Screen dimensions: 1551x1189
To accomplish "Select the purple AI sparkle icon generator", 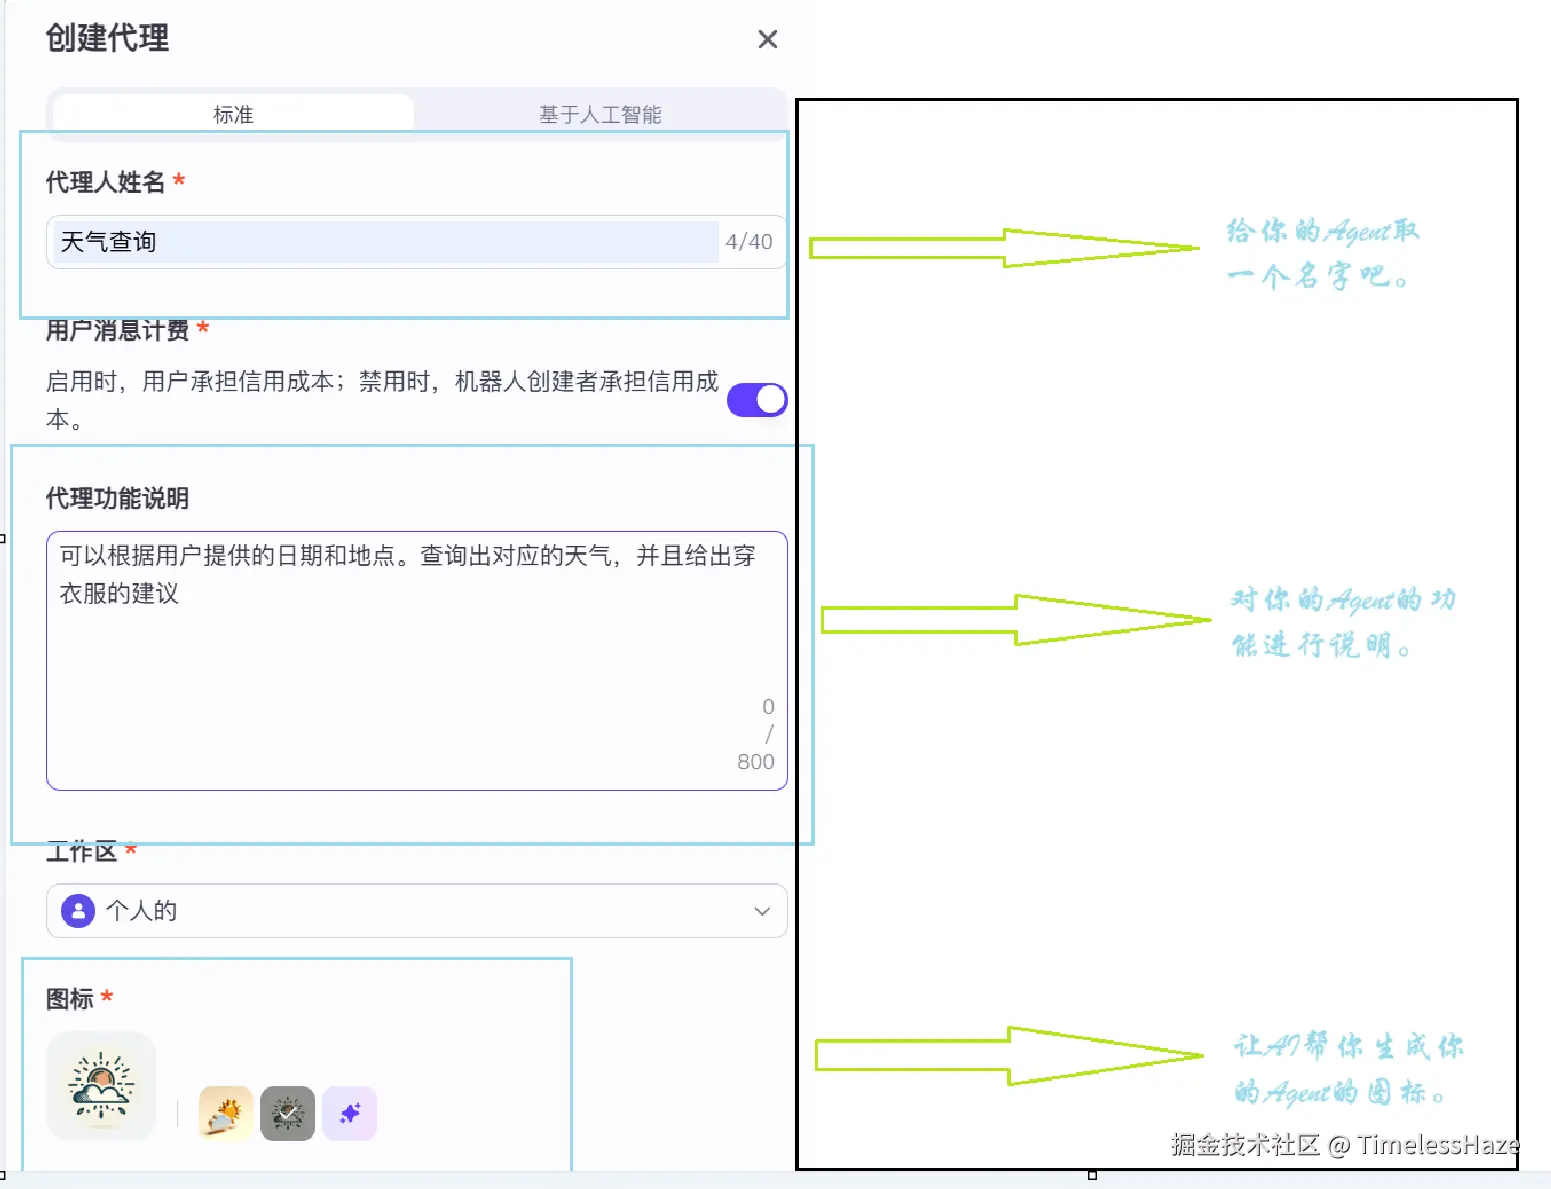I will (x=350, y=1113).
